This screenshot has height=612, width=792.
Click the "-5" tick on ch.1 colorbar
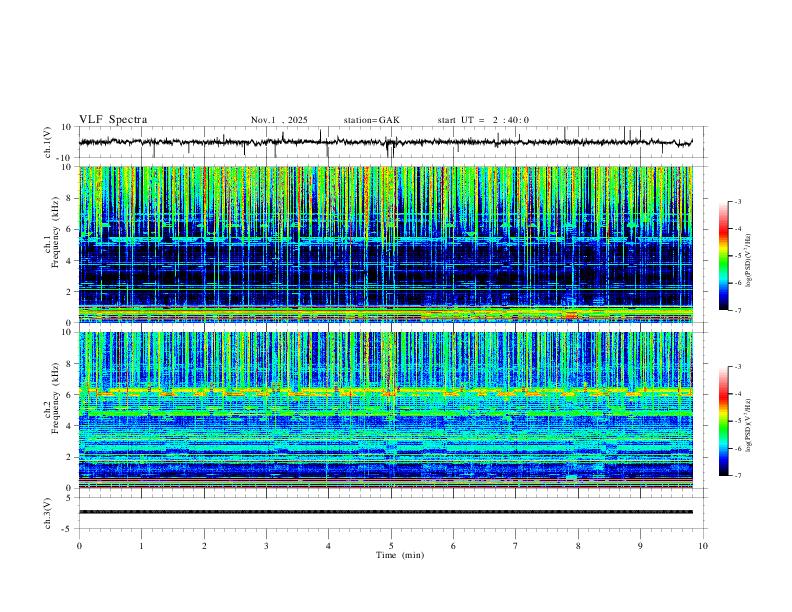coord(738,256)
